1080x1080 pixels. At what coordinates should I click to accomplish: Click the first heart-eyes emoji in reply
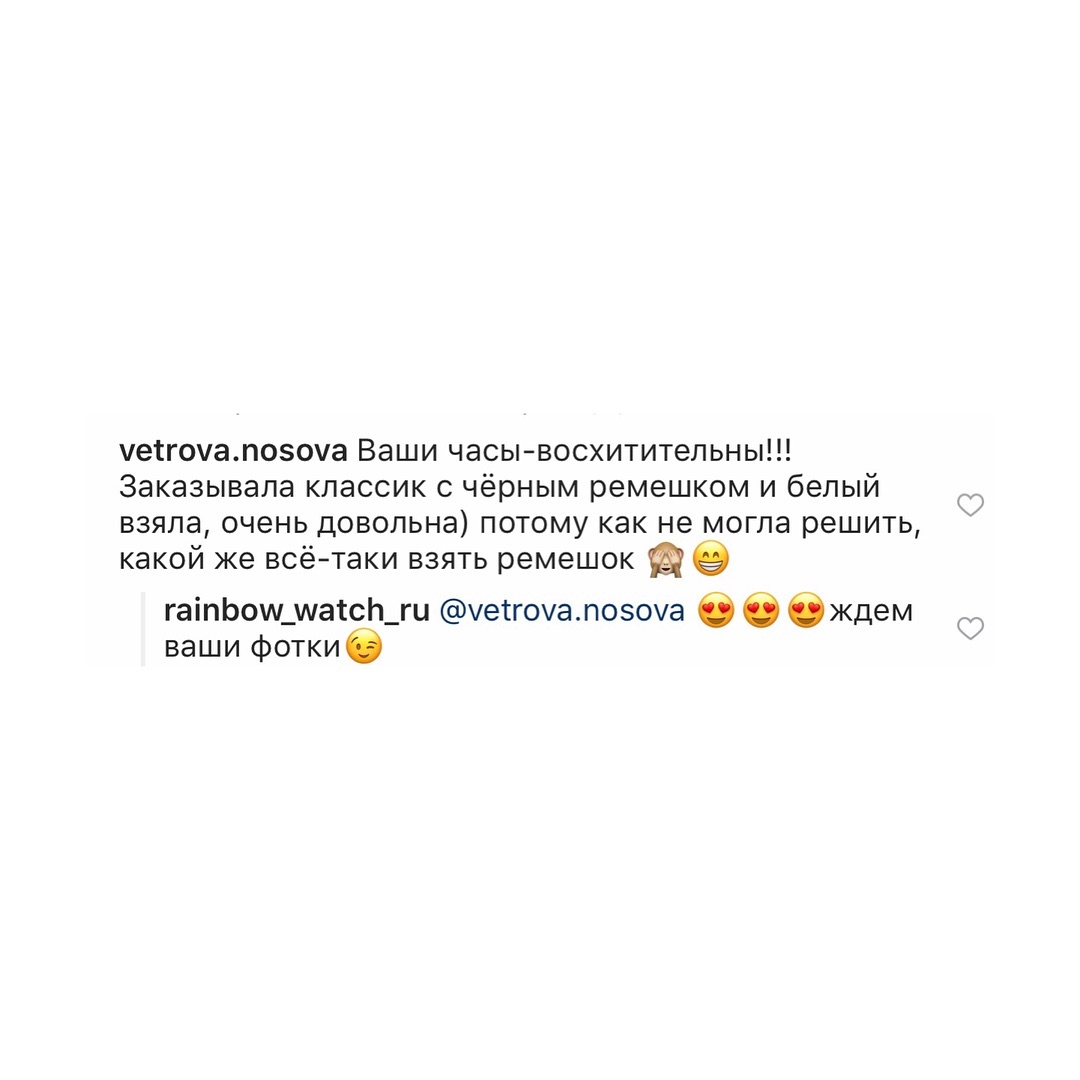click(716, 610)
